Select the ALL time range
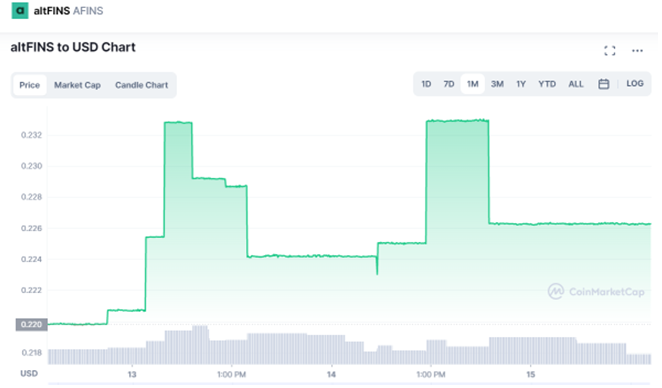 coord(575,84)
